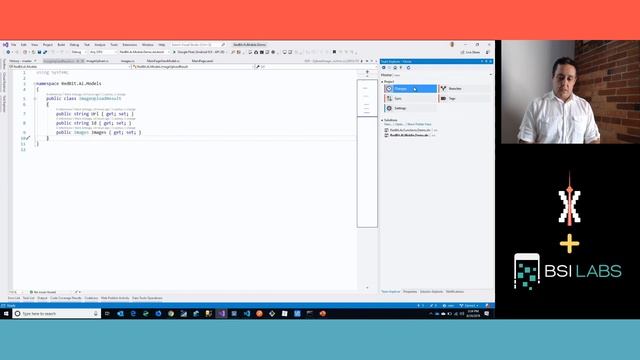Click the bookmark toolbar icon

tap(334, 52)
